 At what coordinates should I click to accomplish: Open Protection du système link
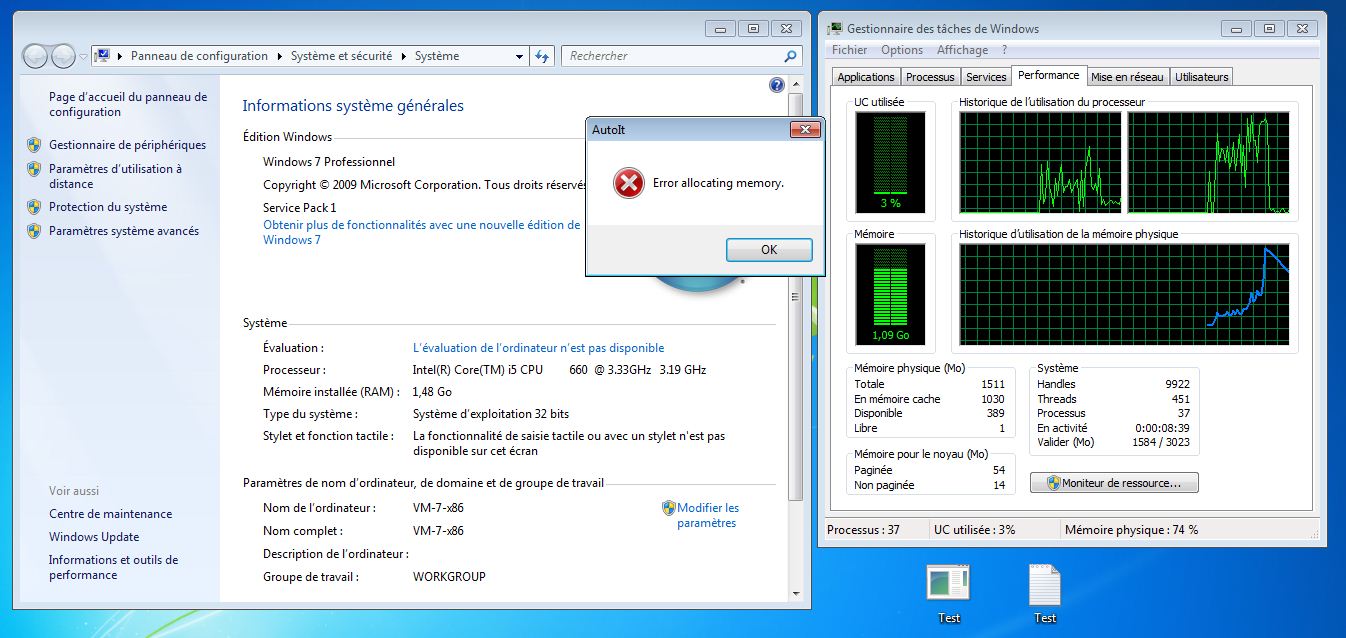[108, 207]
